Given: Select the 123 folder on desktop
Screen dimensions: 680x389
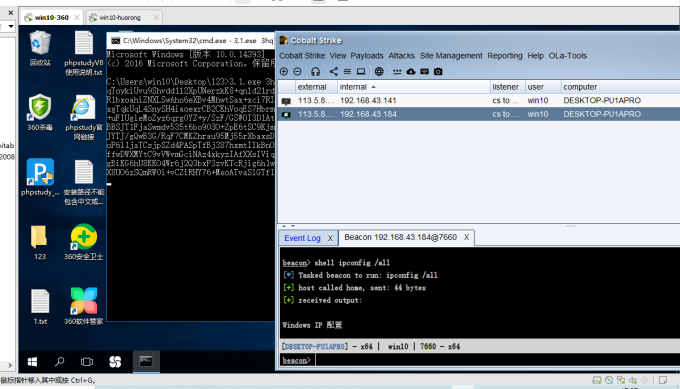Looking at the screenshot, I should coord(40,242).
